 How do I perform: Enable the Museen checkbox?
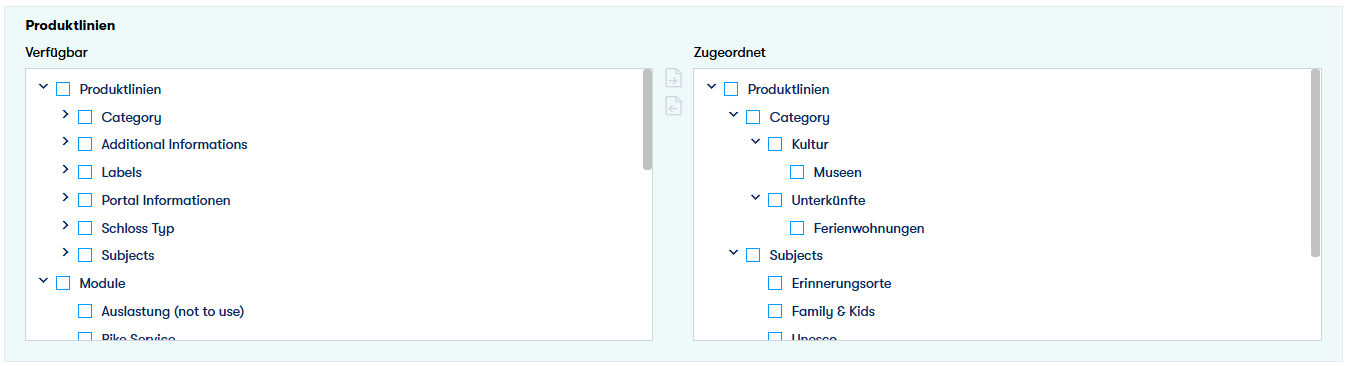pyautogui.click(x=797, y=173)
